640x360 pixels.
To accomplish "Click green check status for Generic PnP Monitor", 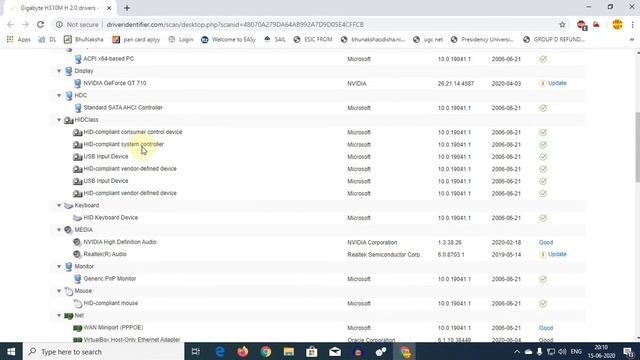I will 543,279.
